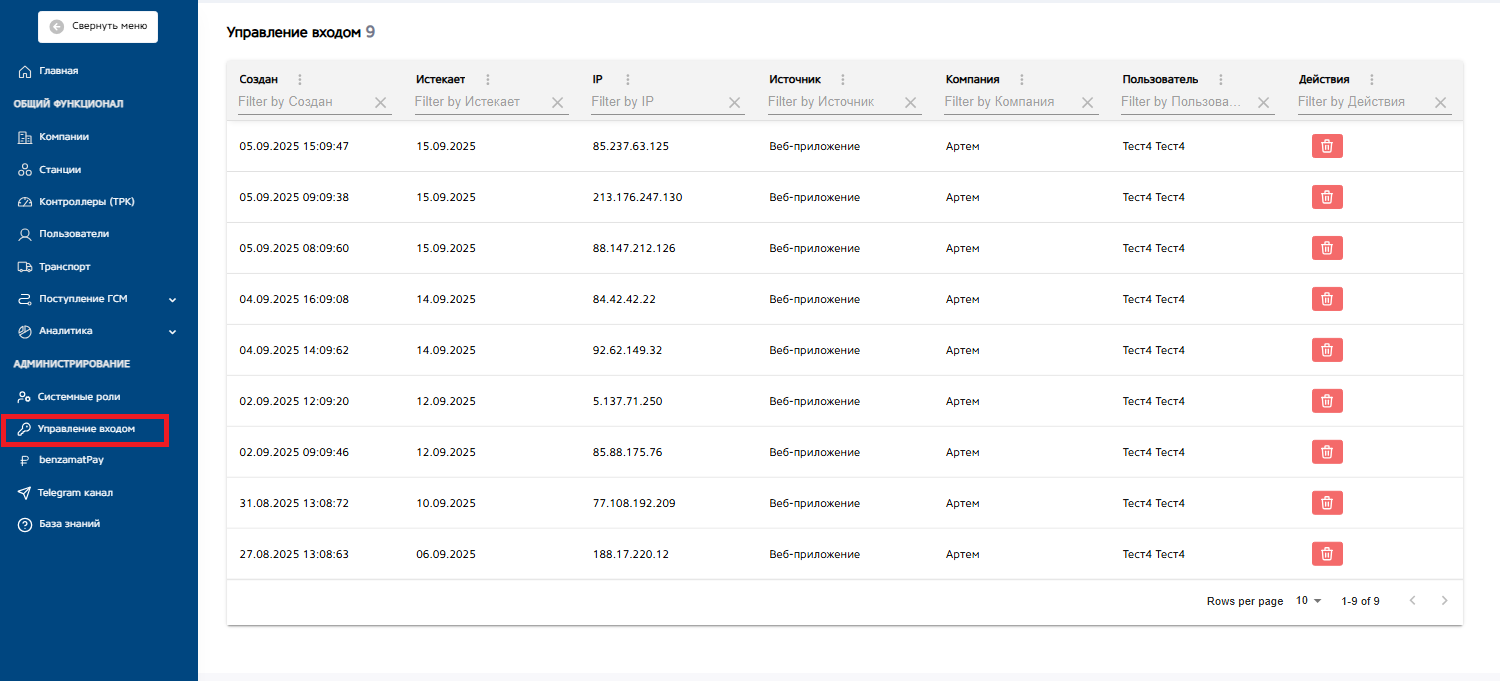
Task: Collapse the sidebar with Свернуть меню
Action: click(x=98, y=27)
